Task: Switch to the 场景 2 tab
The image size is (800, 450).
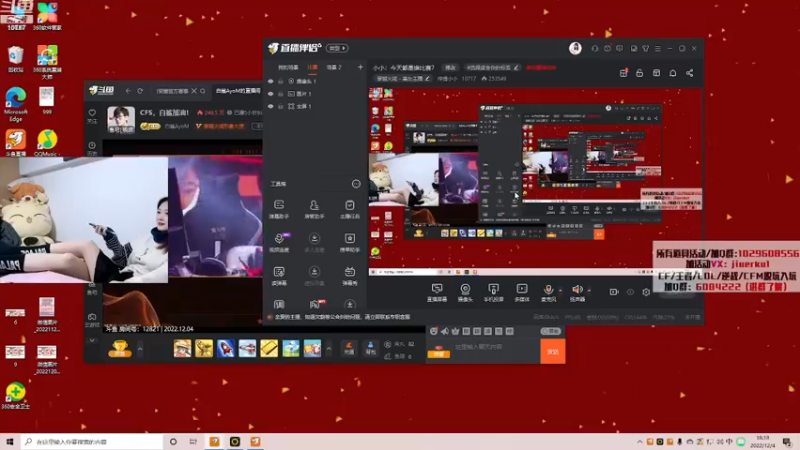Action: pos(334,67)
